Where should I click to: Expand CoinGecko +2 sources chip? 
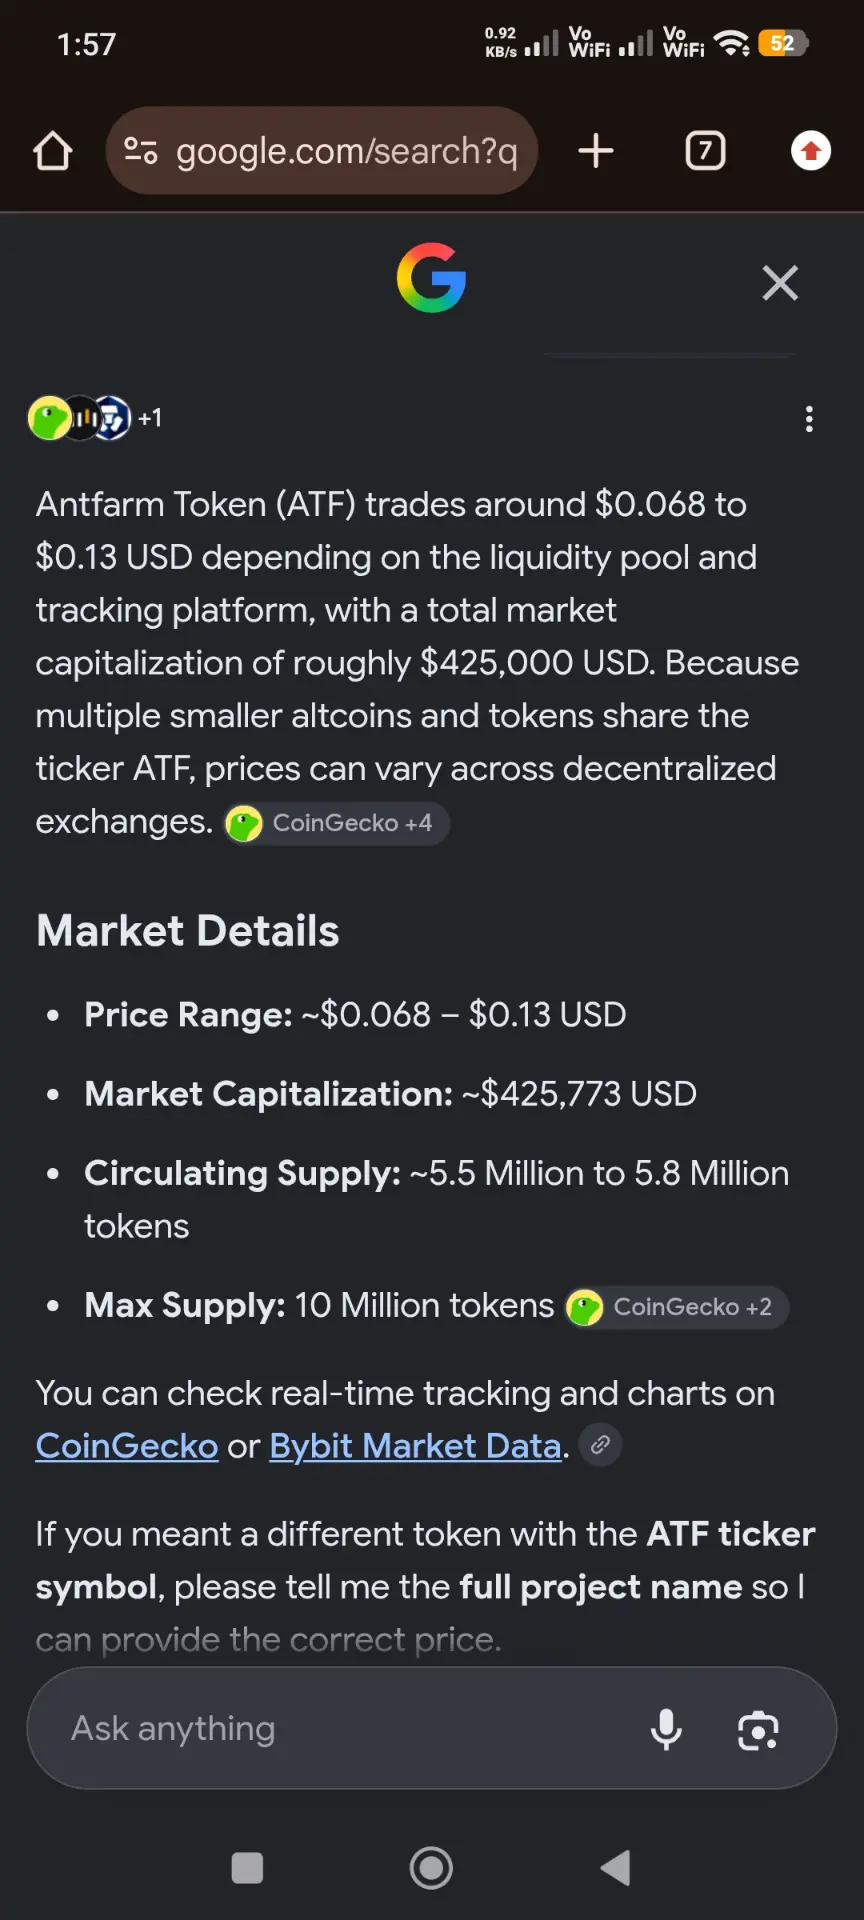coord(677,1307)
